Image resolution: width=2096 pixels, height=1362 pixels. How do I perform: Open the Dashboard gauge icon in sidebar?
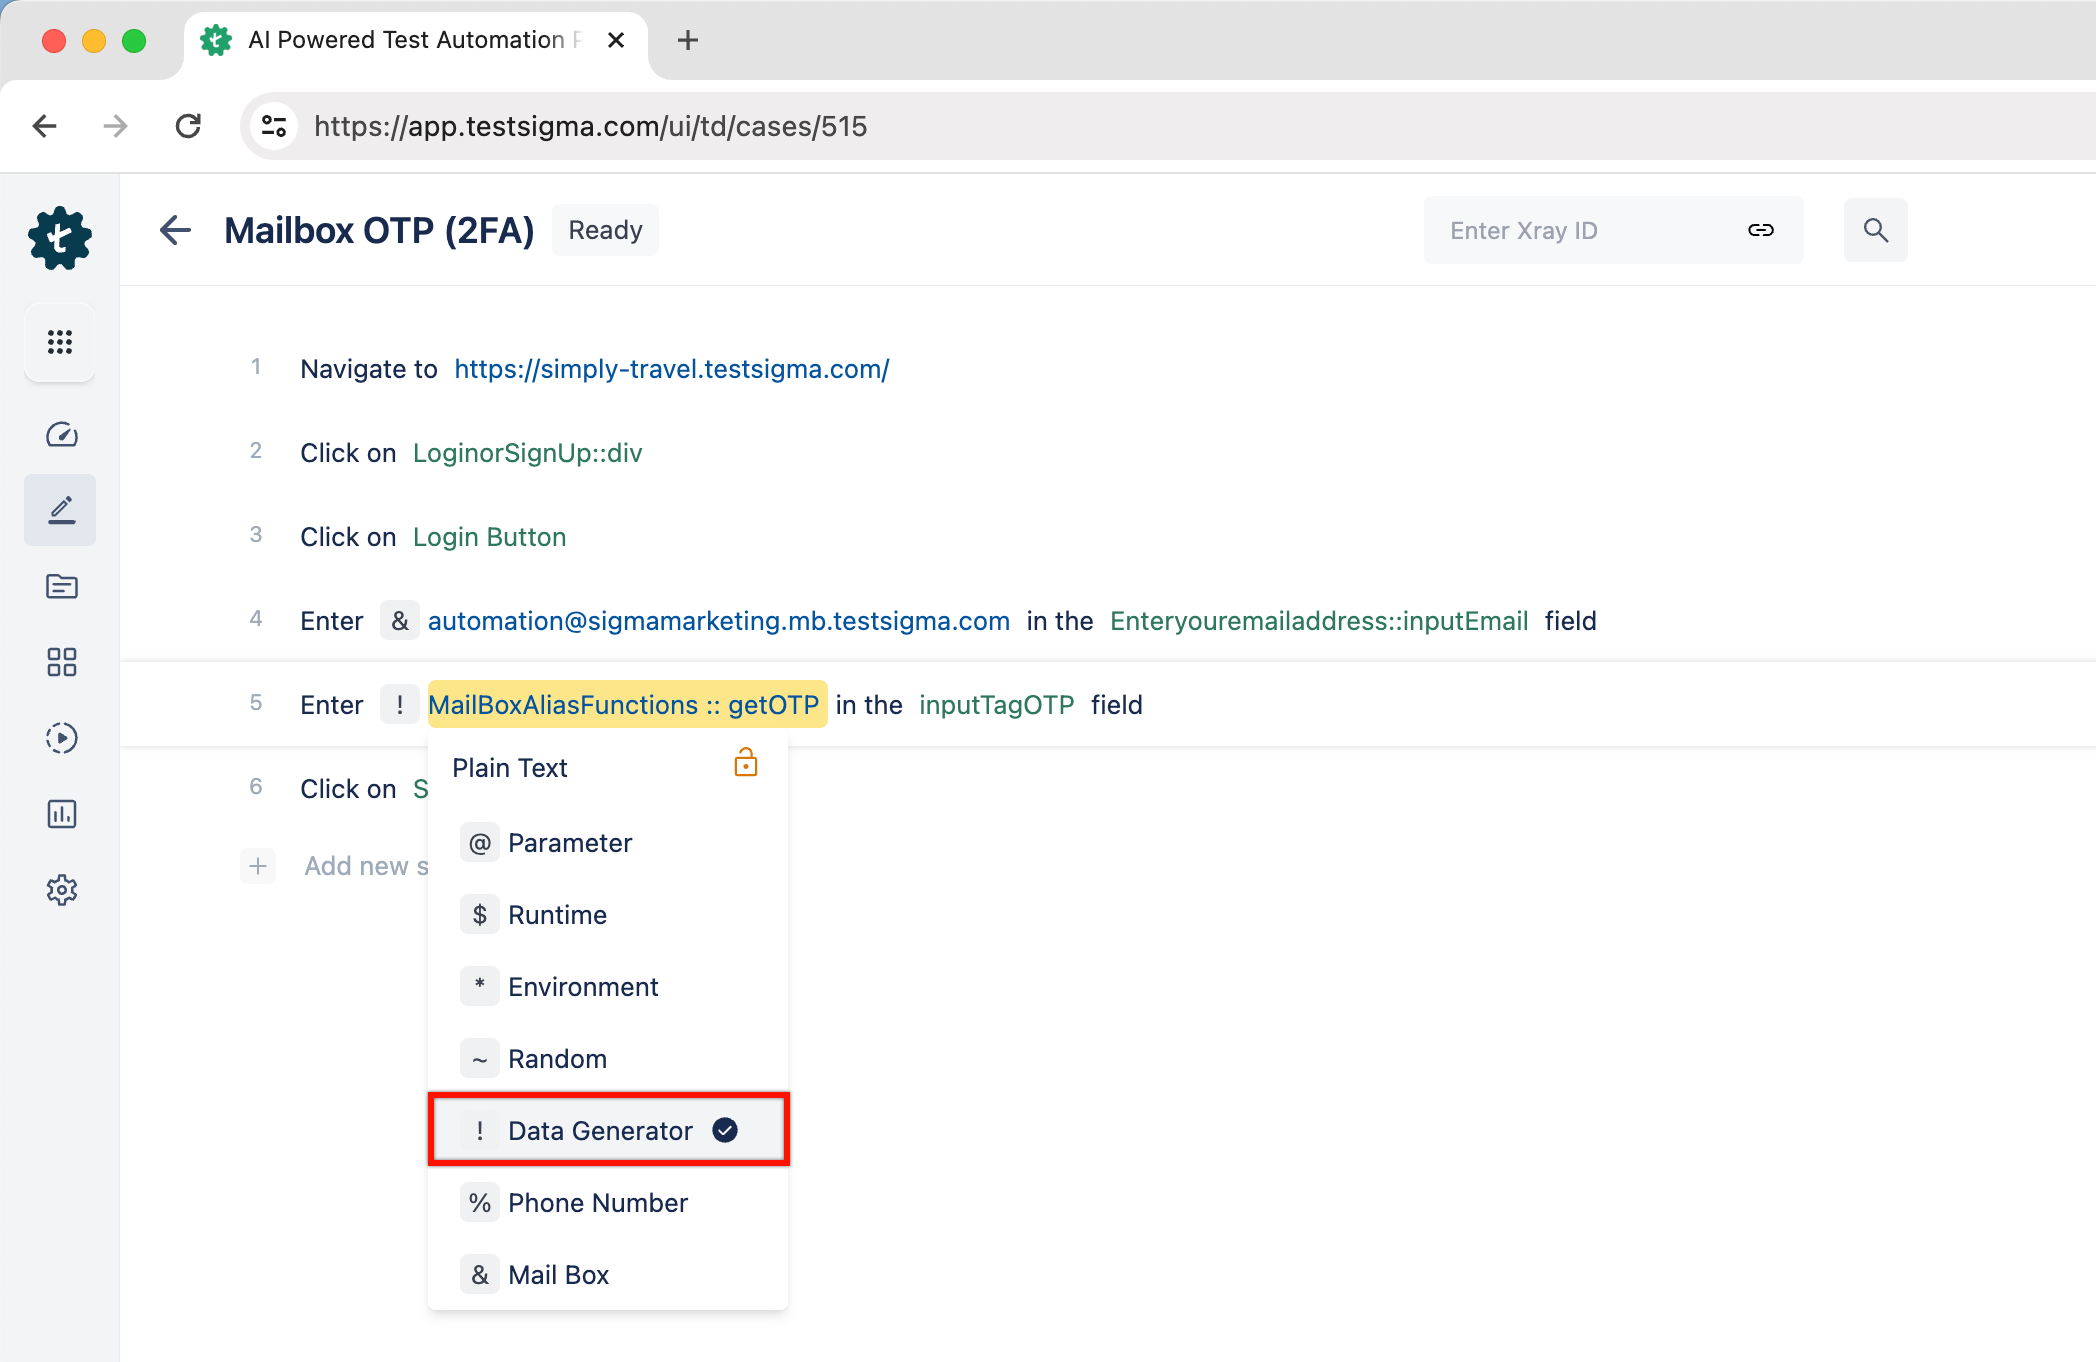(x=61, y=434)
